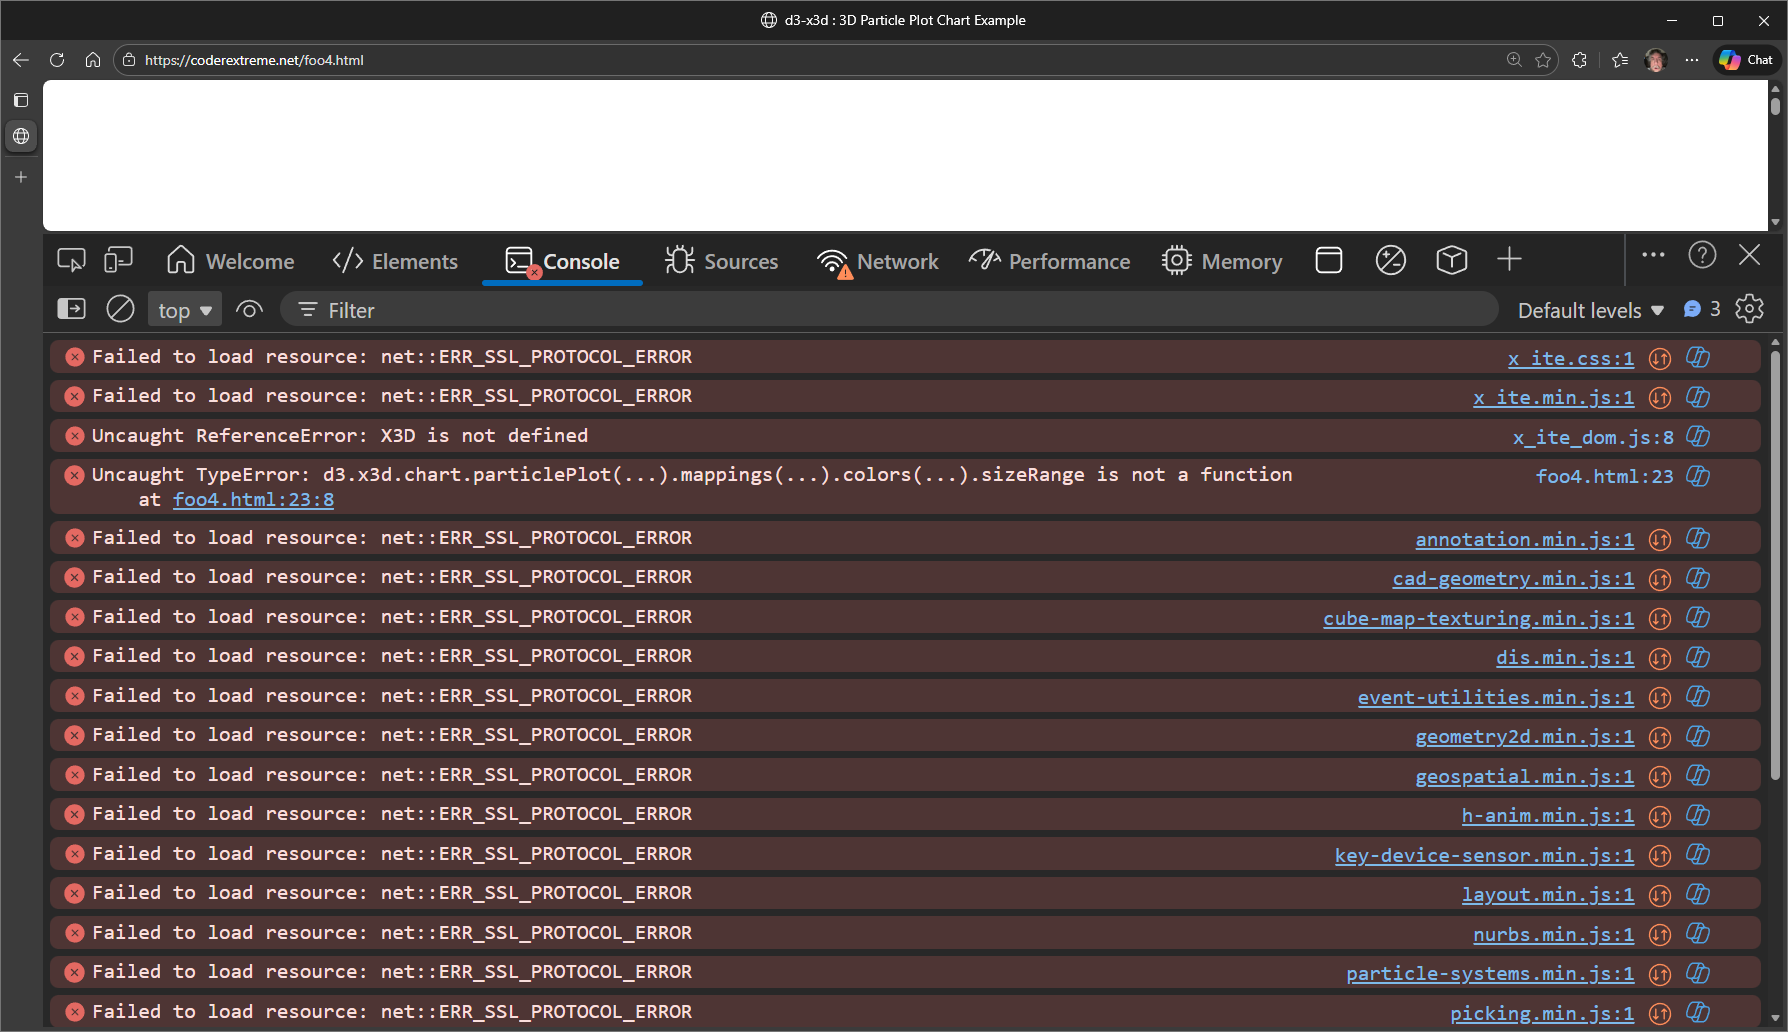Open the Default levels dropdown
The width and height of the screenshot is (1788, 1032).
point(1590,310)
